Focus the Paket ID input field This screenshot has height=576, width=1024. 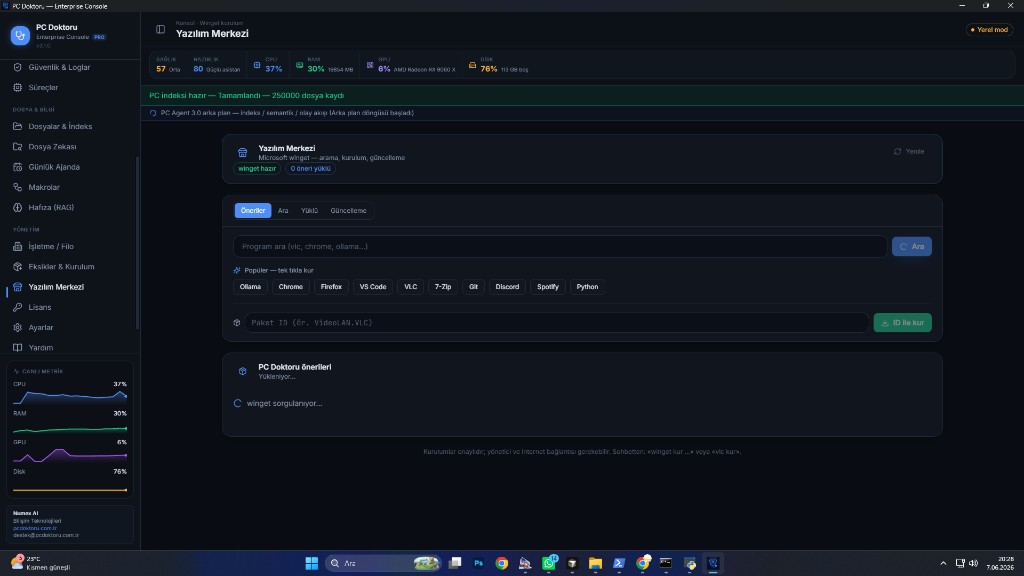click(x=557, y=323)
